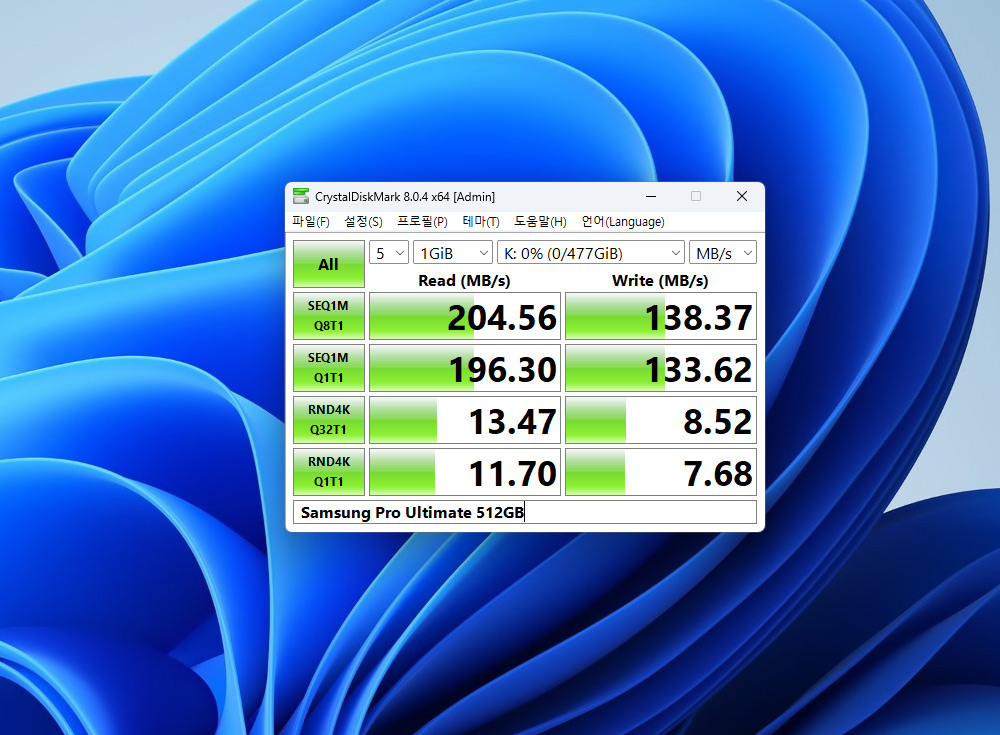The image size is (1000, 735).
Task: Open the test size dropdown showing 1GiB
Action: [x=453, y=253]
